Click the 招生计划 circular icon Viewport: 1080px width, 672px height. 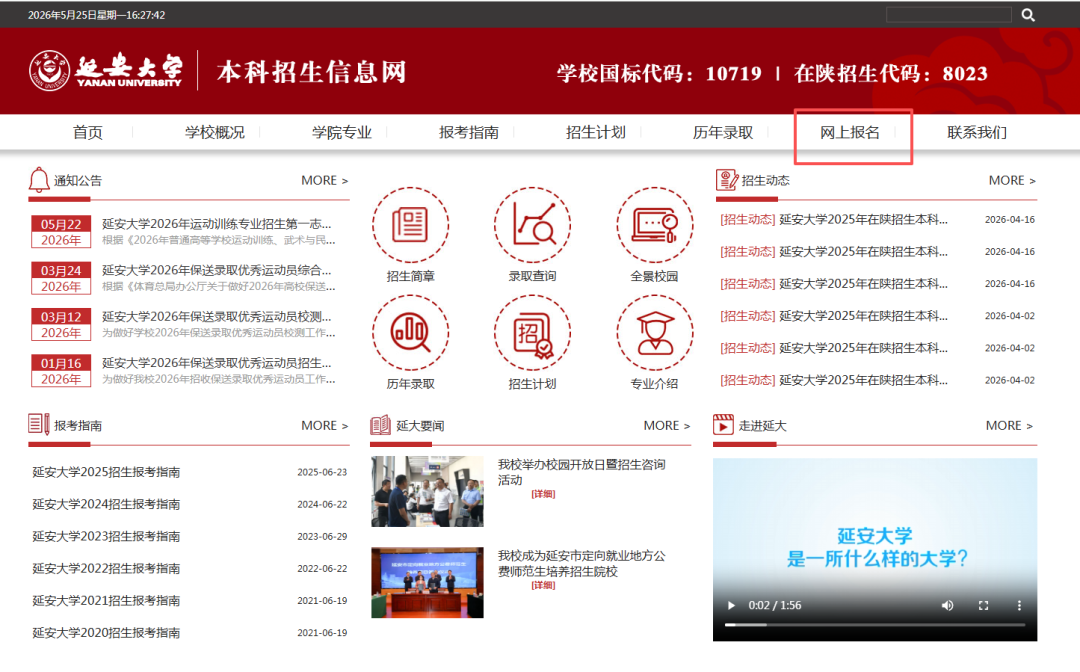[x=532, y=333]
